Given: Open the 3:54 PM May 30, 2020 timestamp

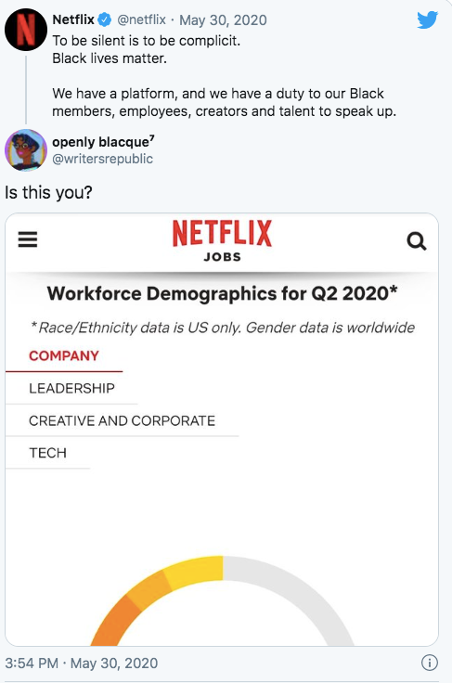Looking at the screenshot, I should point(82,663).
